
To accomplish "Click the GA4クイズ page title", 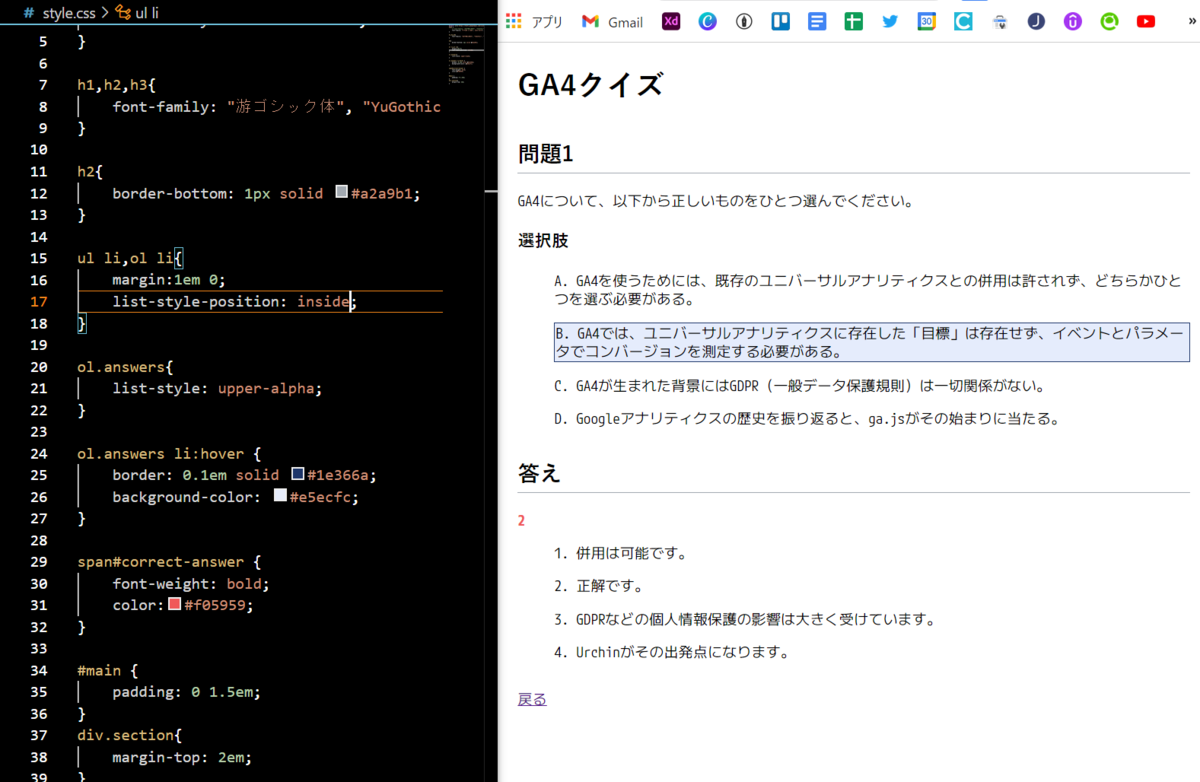I will point(590,85).
